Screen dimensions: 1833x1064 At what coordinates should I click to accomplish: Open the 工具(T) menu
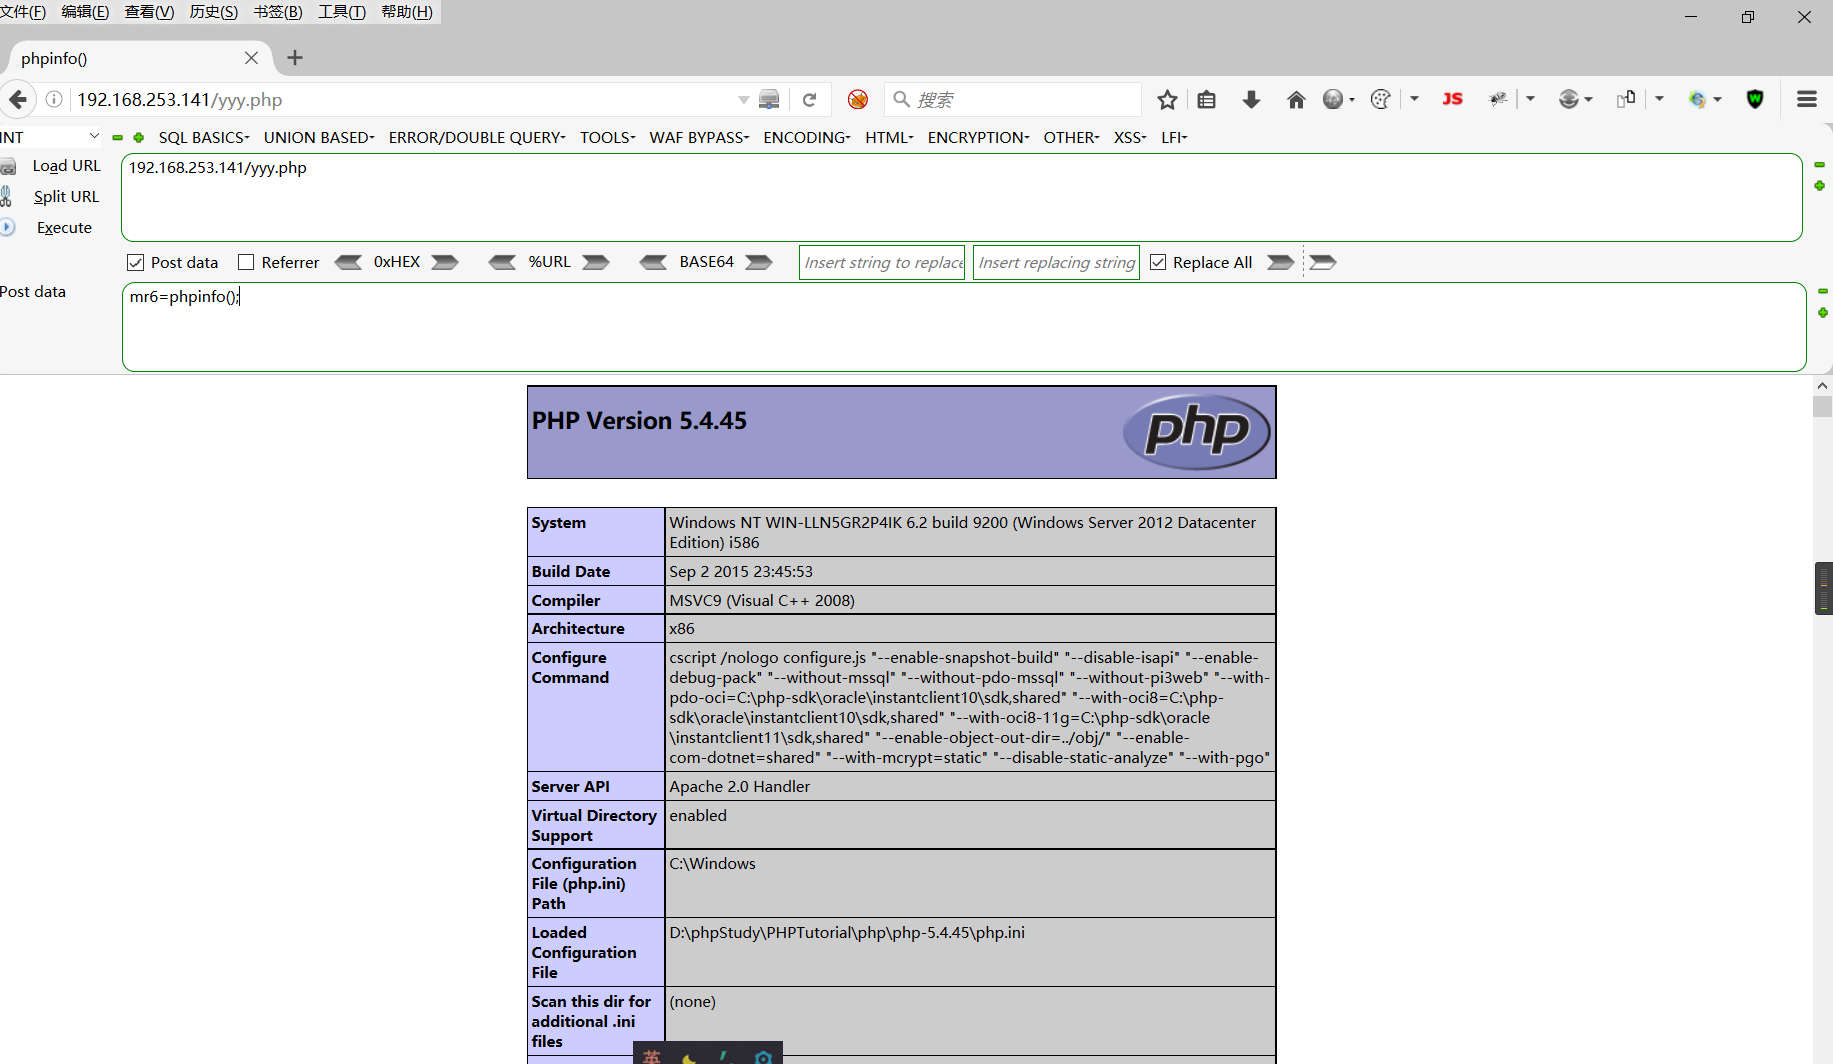(341, 12)
